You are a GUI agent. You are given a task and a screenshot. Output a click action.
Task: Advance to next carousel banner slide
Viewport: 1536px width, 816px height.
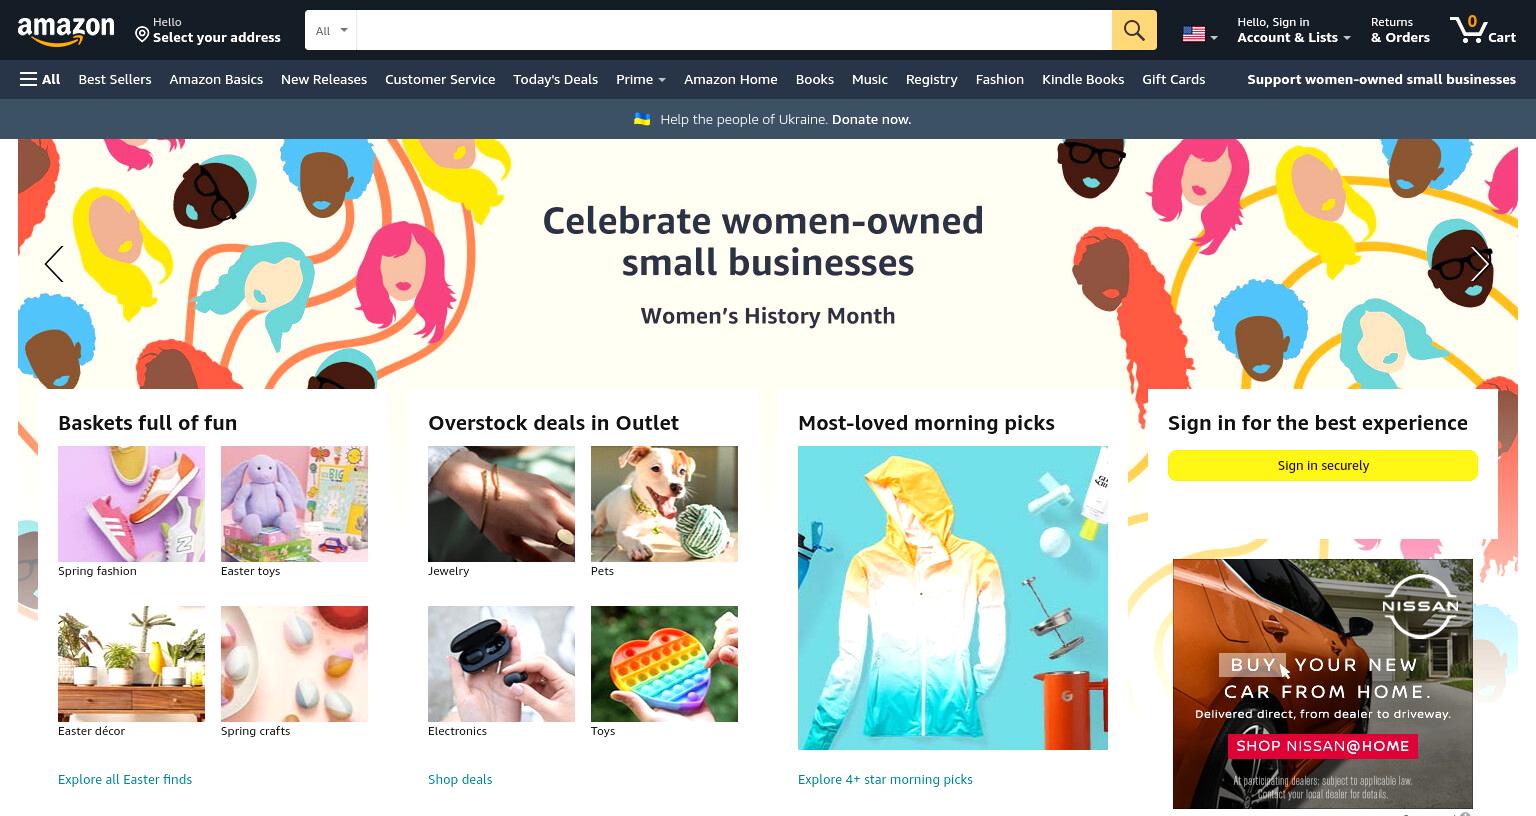pos(1481,264)
